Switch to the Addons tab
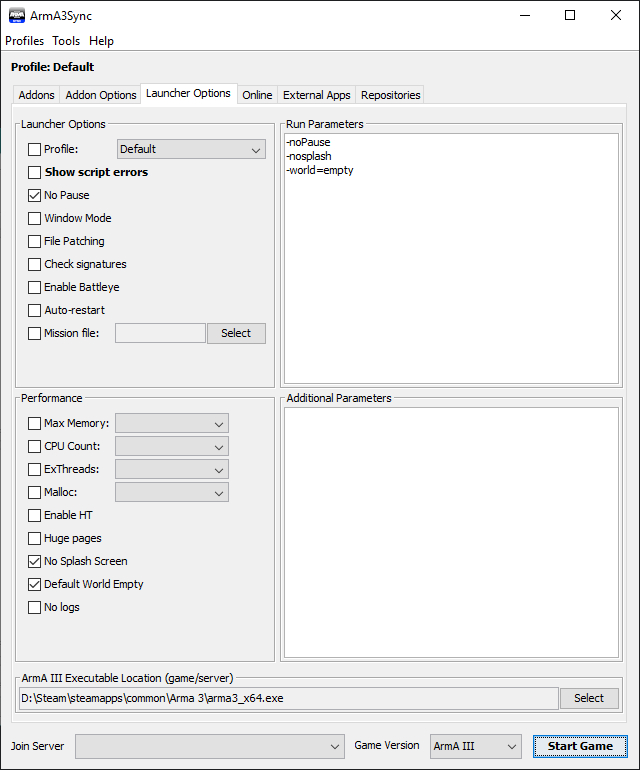Screen dimensions: 640x770 pyautogui.click(x=37, y=95)
